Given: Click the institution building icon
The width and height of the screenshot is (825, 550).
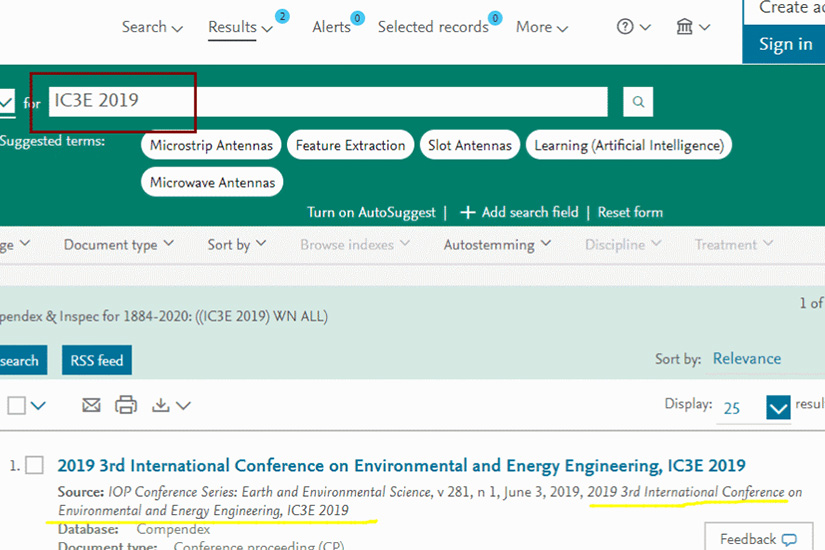Looking at the screenshot, I should 685,27.
